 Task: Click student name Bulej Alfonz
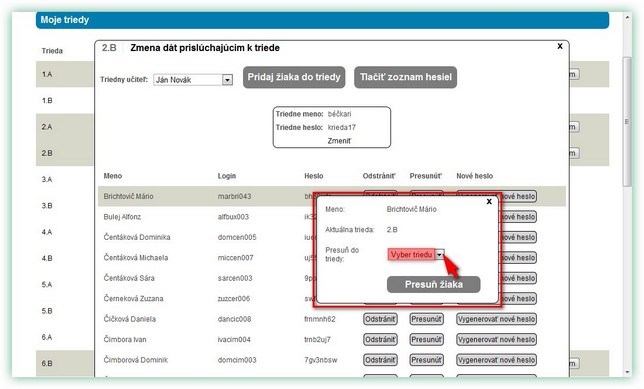point(122,217)
